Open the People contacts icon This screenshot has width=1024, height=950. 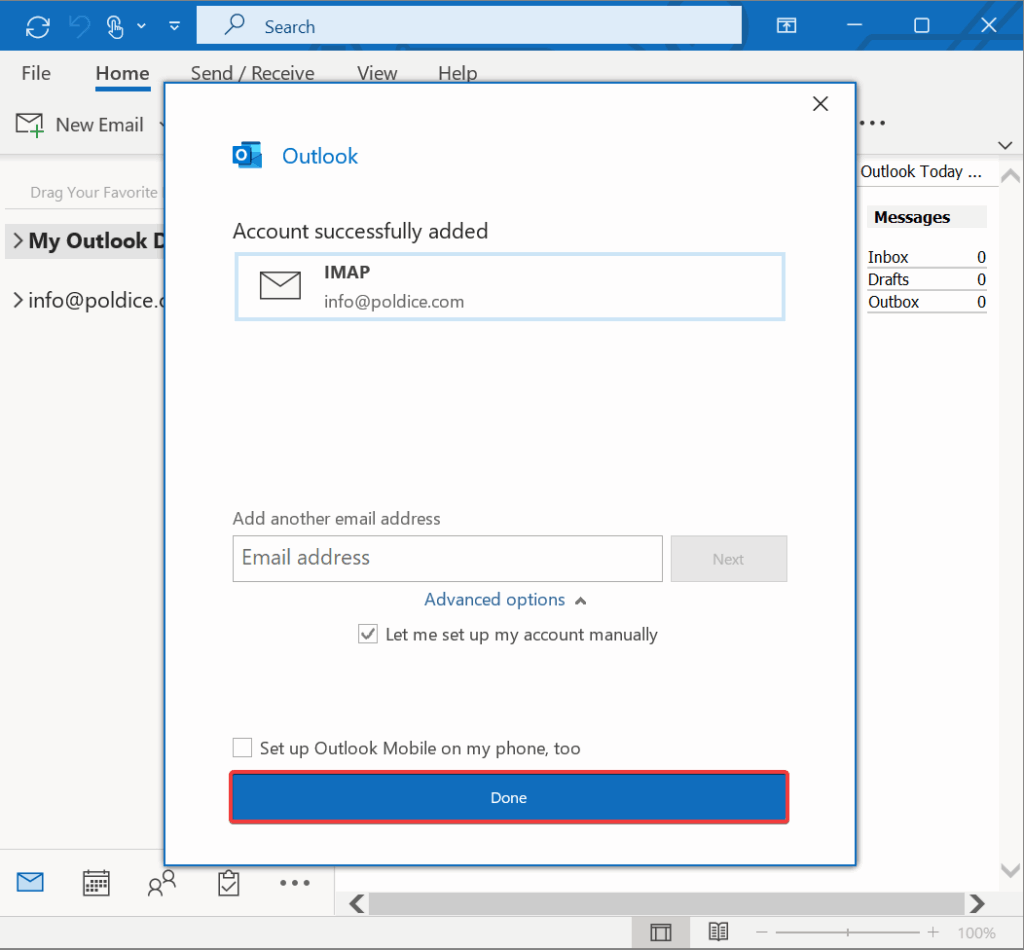(x=161, y=882)
